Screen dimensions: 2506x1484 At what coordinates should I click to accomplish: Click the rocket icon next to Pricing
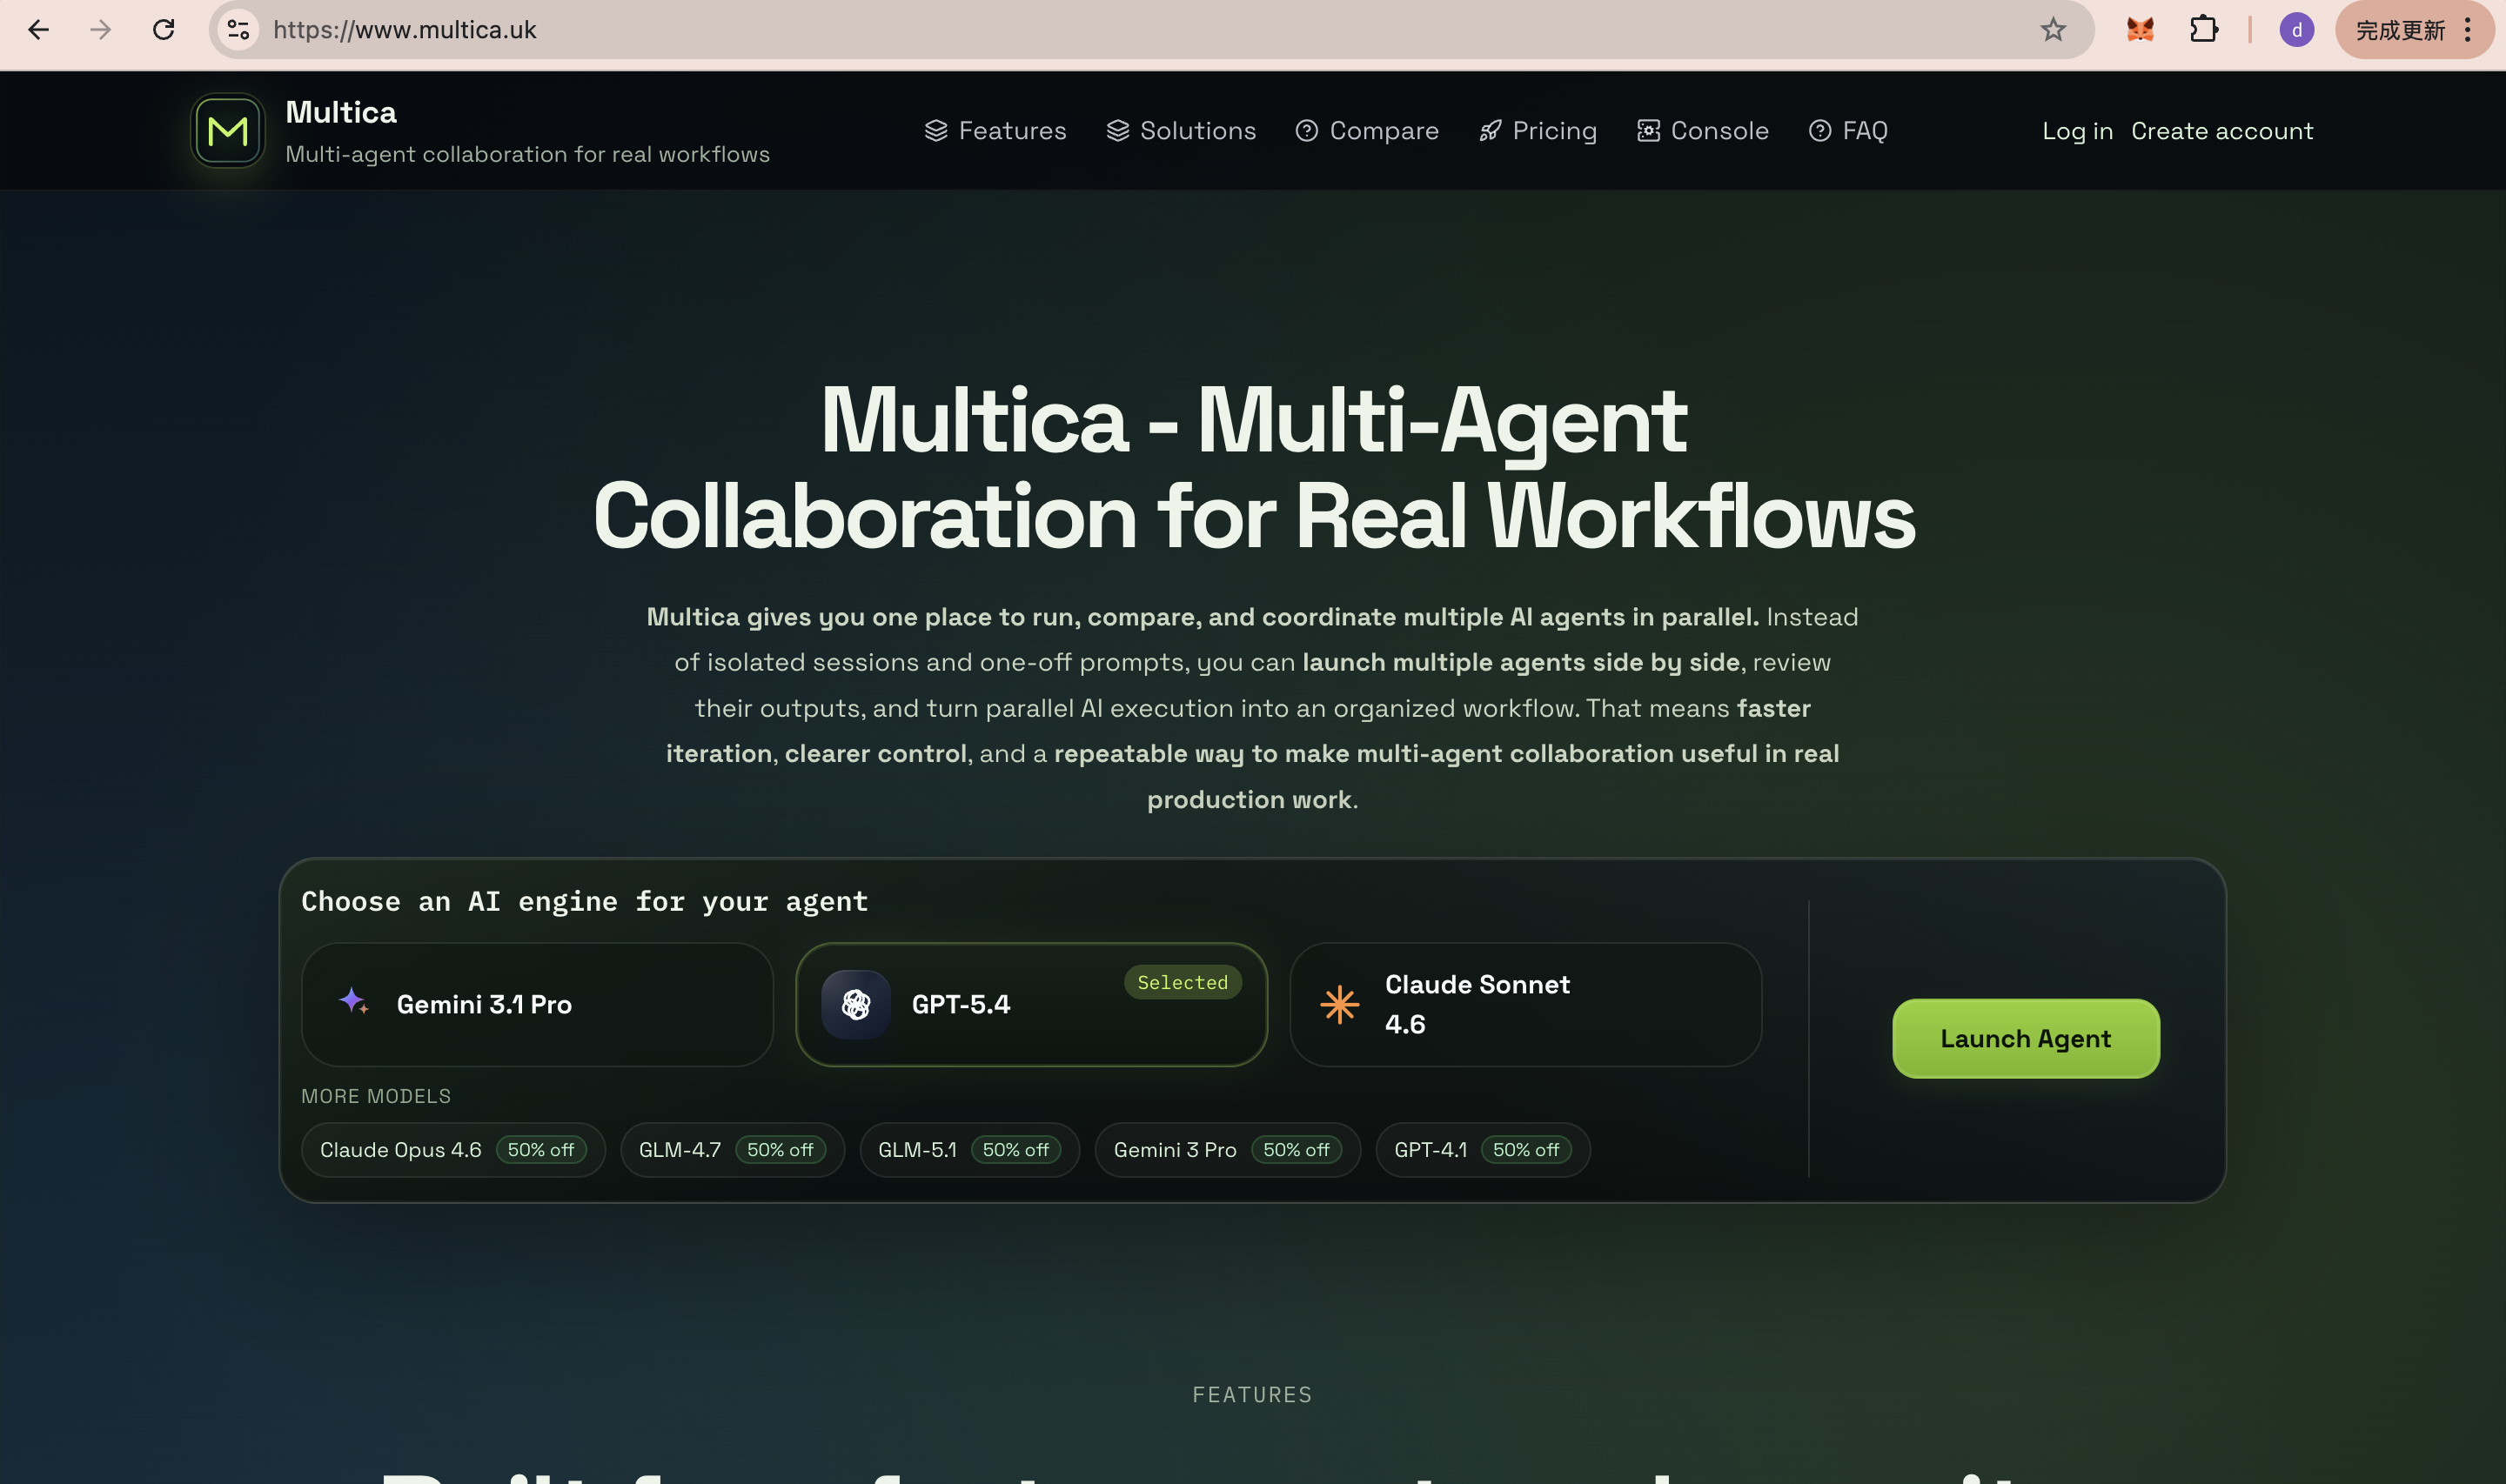pos(1490,130)
